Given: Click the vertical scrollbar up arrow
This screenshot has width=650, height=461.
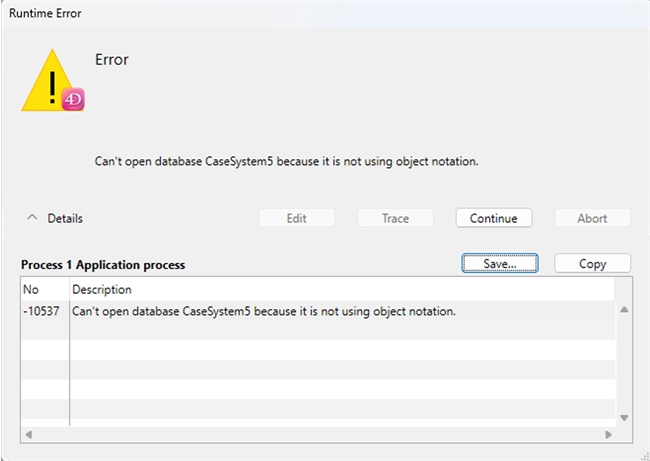Looking at the screenshot, I should (625, 310).
